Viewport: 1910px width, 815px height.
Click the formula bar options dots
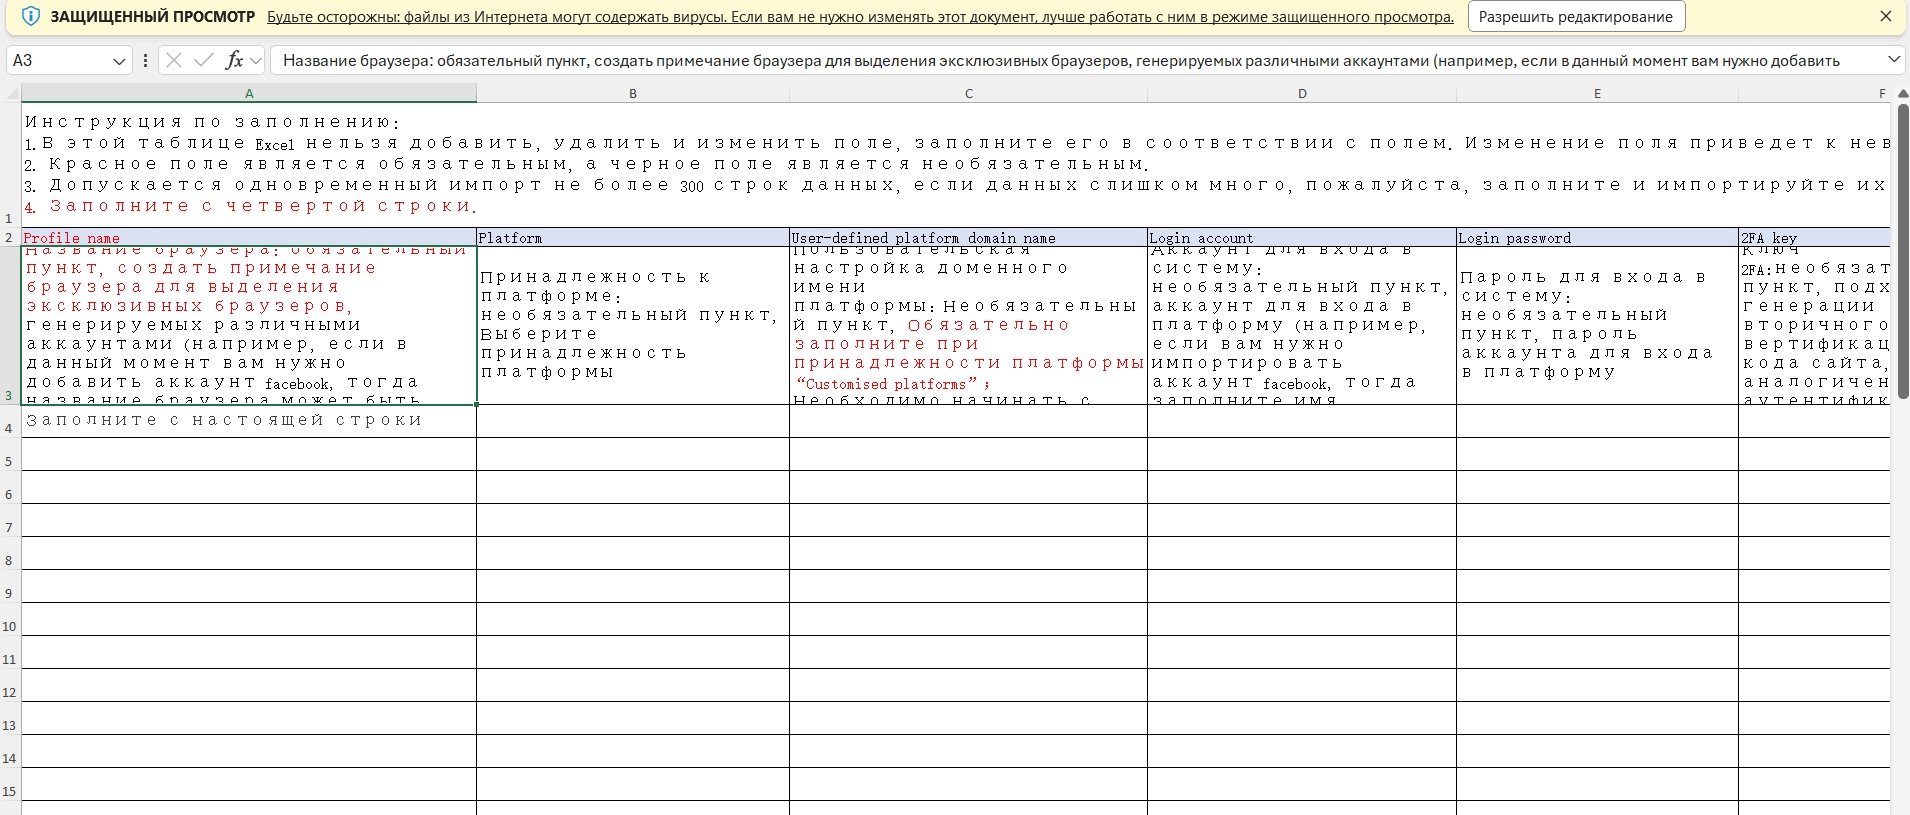point(146,60)
